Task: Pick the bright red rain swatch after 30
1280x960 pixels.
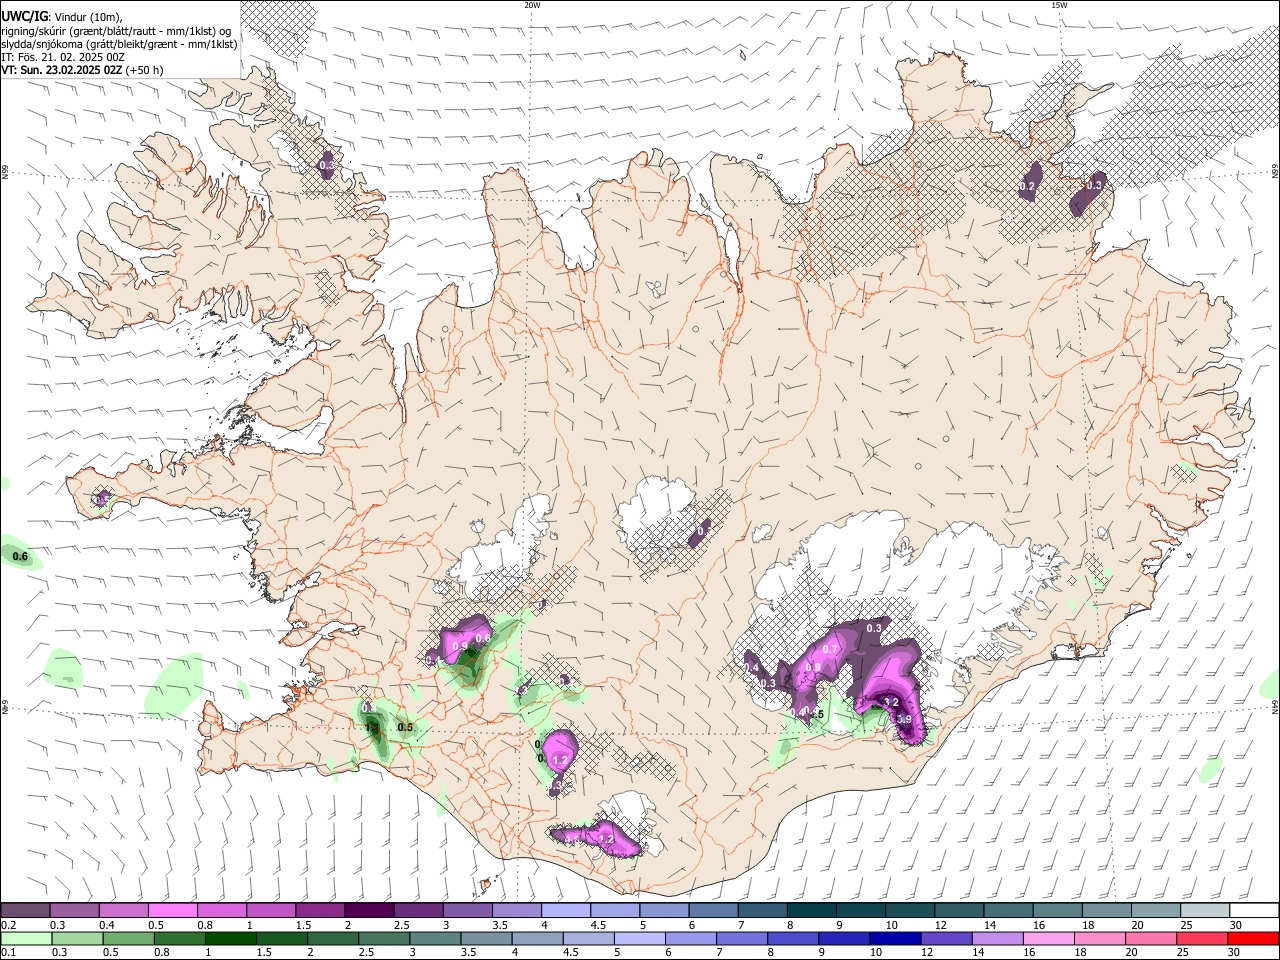Action: [1253, 938]
